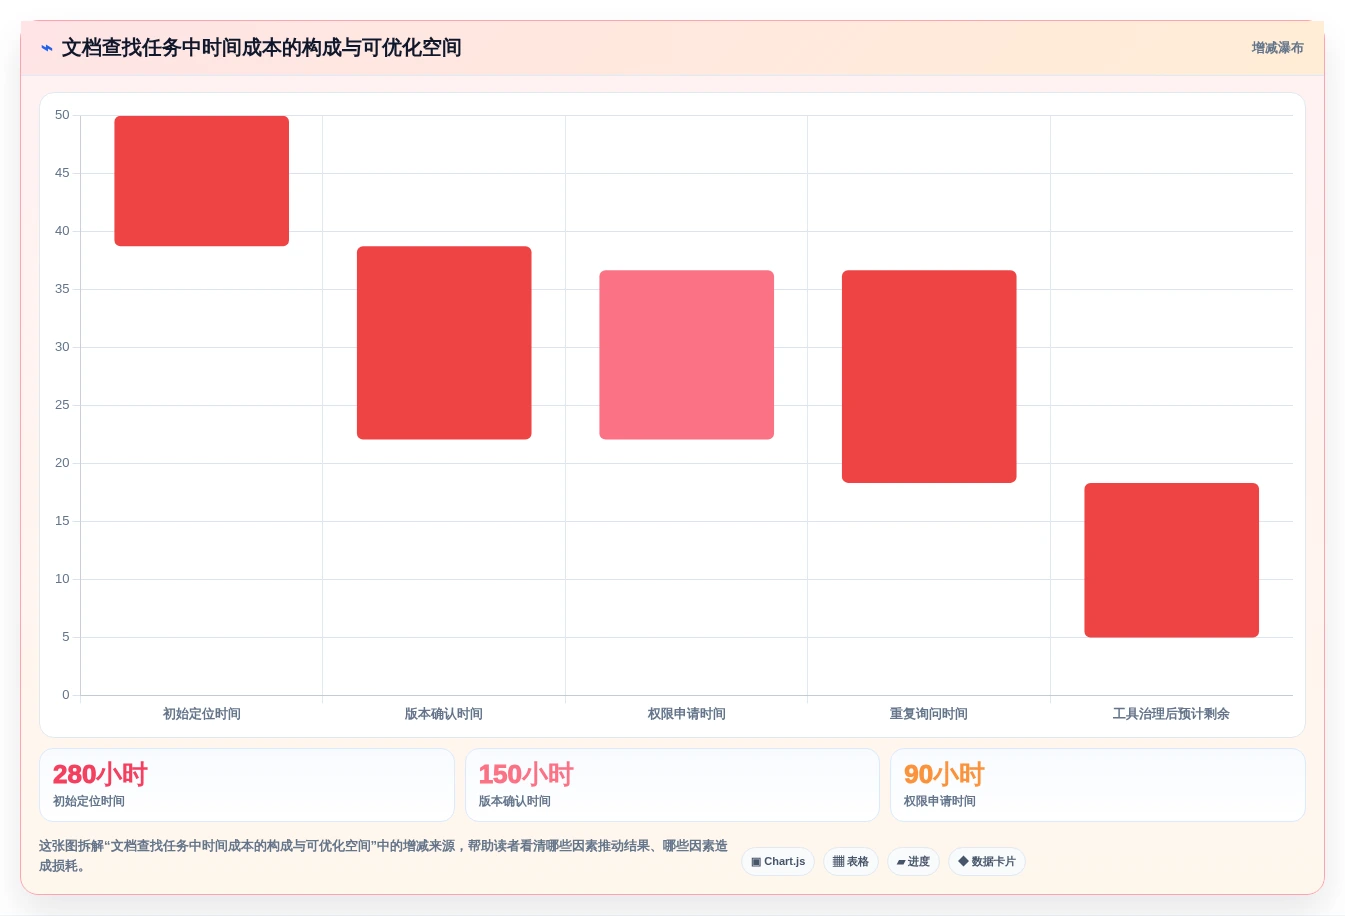1345x916 pixels.
Task: Select the pink 权限申请时间 bar
Action: [687, 355]
